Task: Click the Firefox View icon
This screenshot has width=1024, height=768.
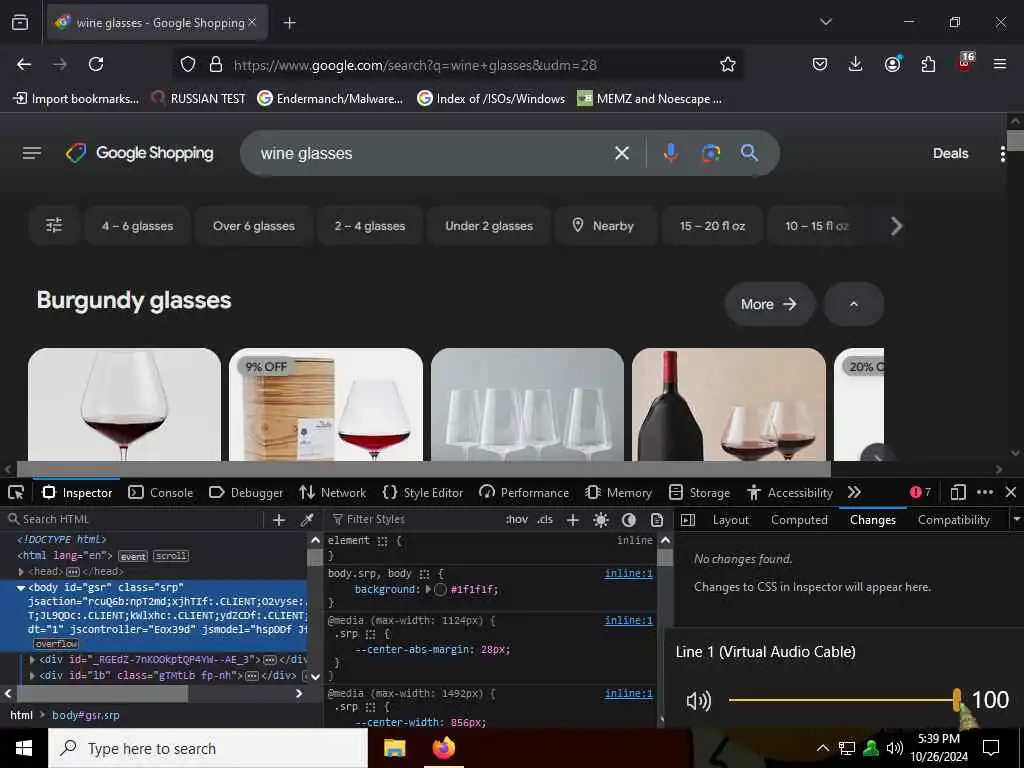Action: (20, 23)
